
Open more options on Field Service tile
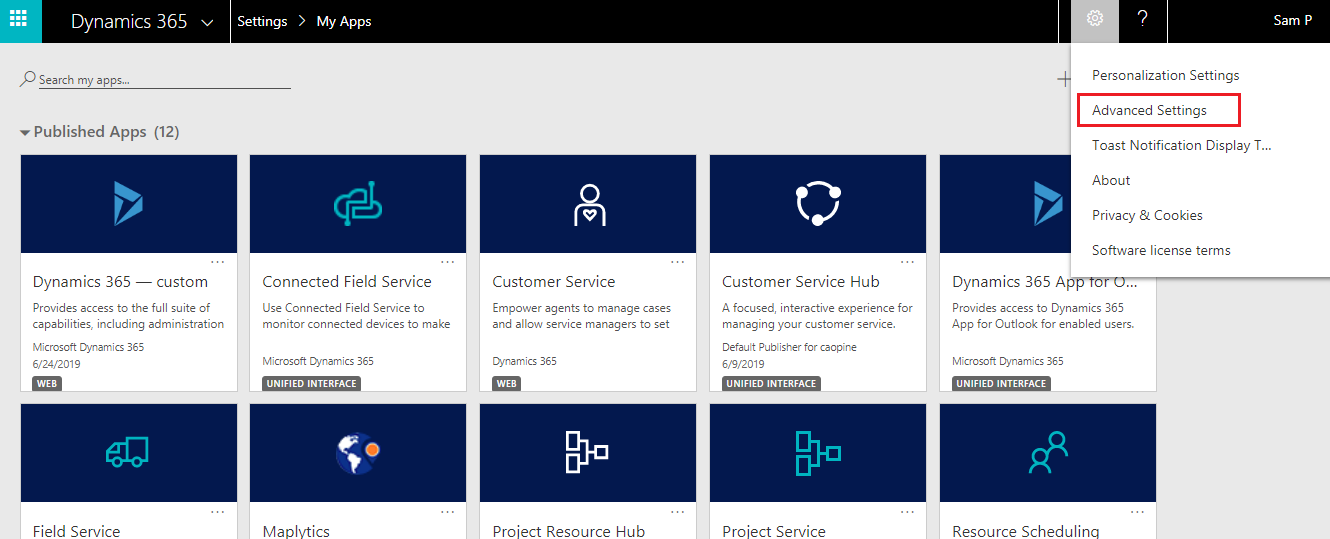(218, 512)
